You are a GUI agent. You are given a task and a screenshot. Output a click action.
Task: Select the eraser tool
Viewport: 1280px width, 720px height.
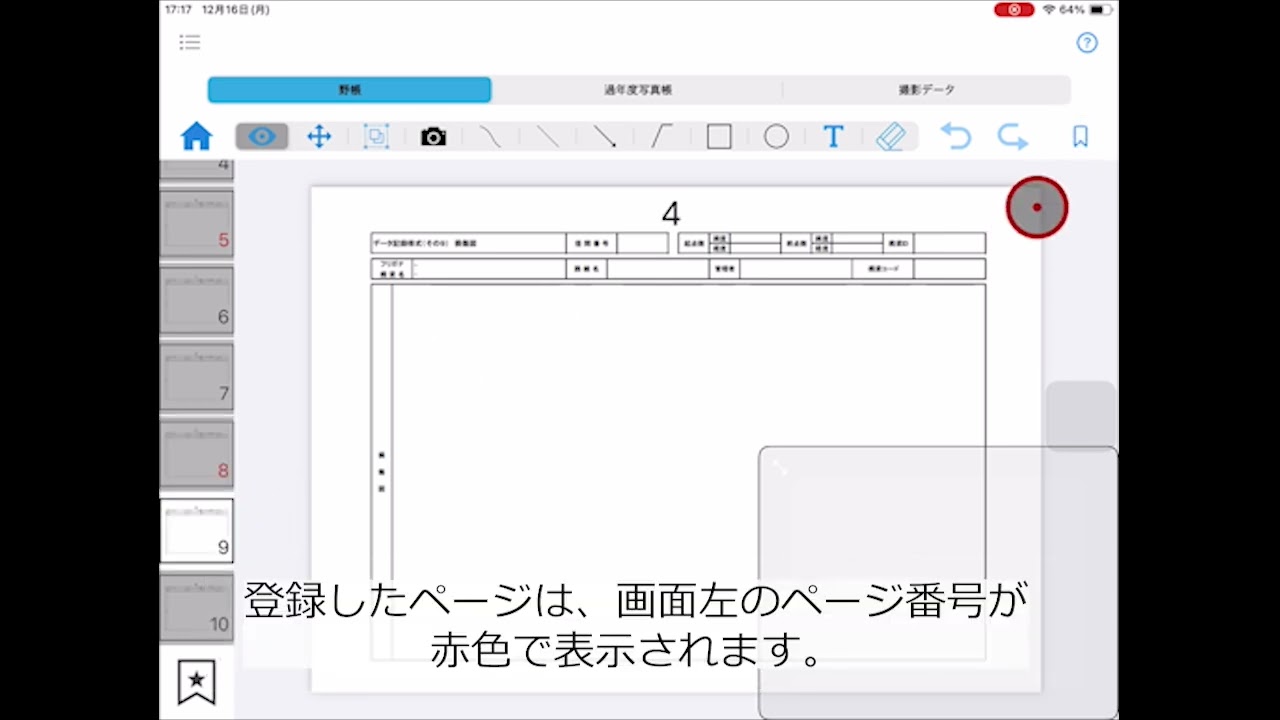890,136
